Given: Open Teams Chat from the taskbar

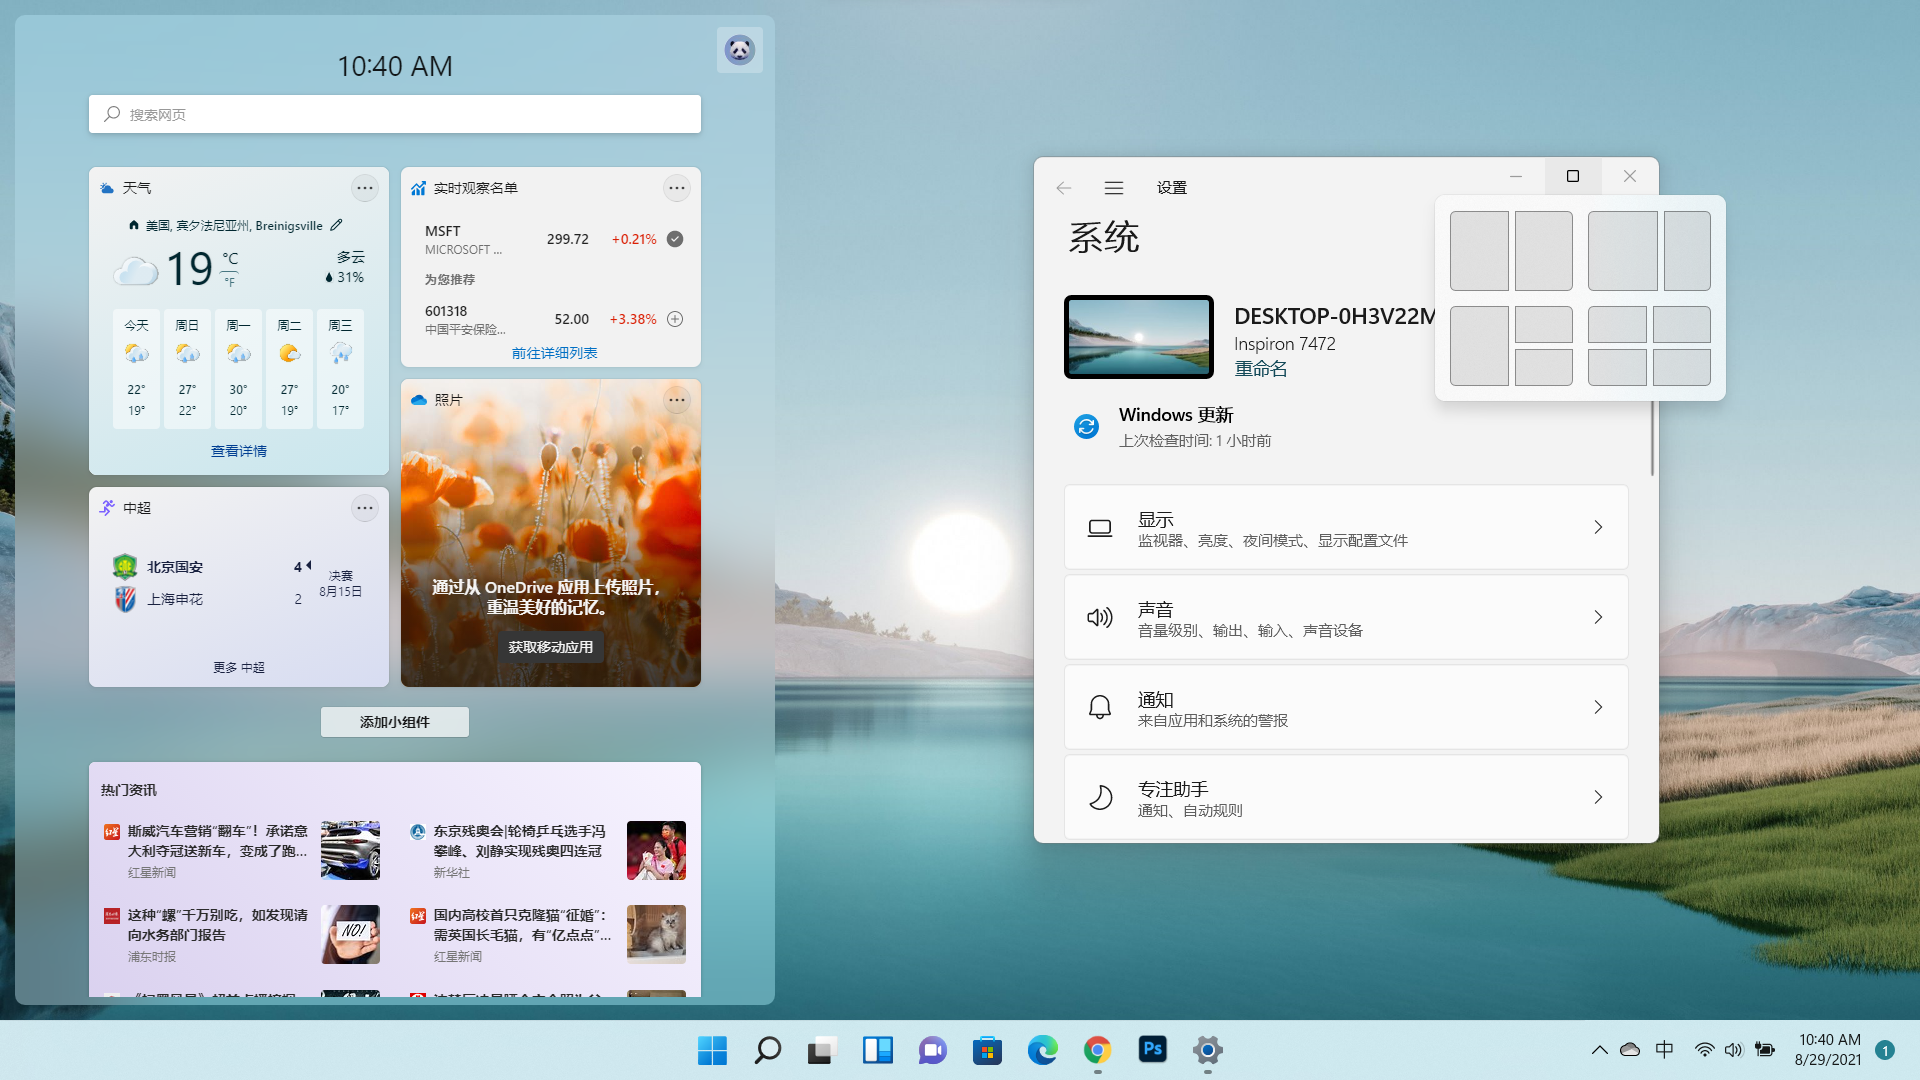Looking at the screenshot, I should coord(932,1051).
